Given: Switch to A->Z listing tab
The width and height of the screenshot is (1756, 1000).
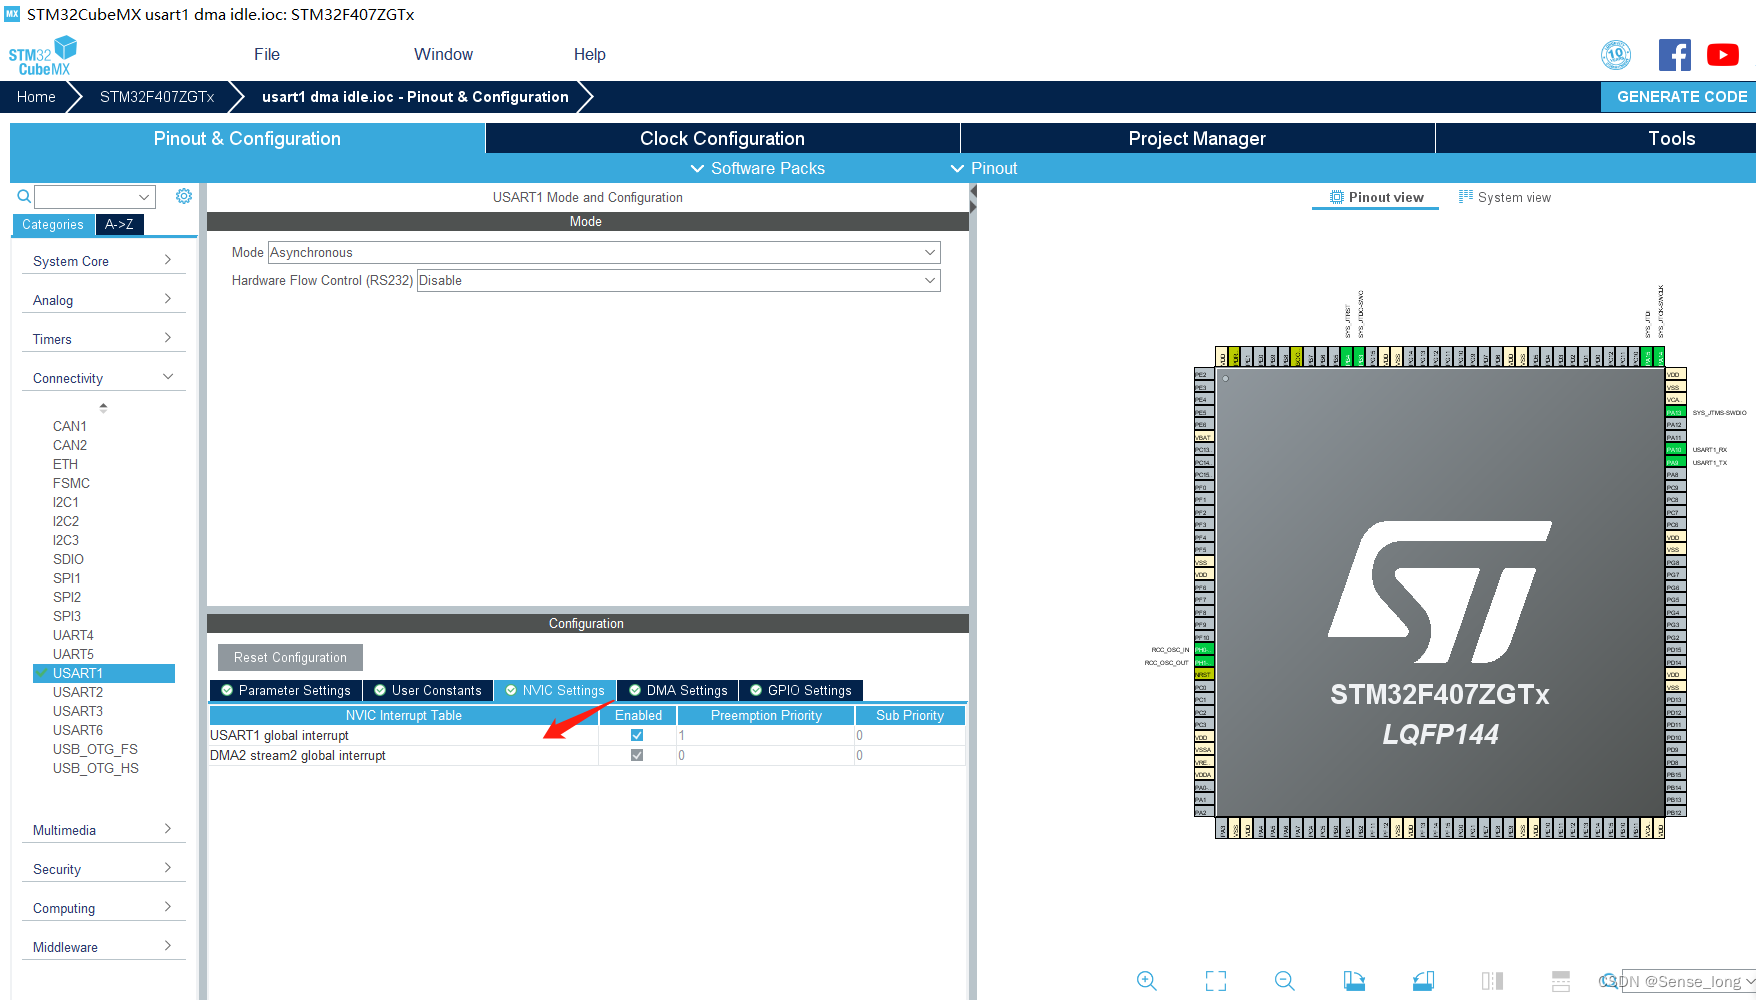Looking at the screenshot, I should click(x=119, y=224).
